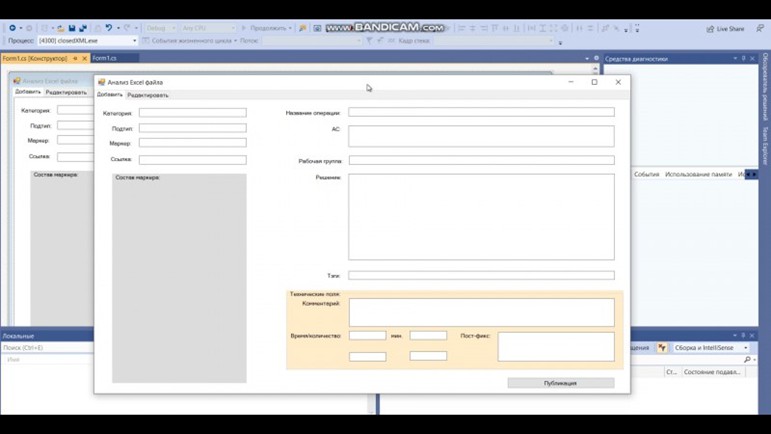
Task: Click the Ссылка input field
Action: 193,160
